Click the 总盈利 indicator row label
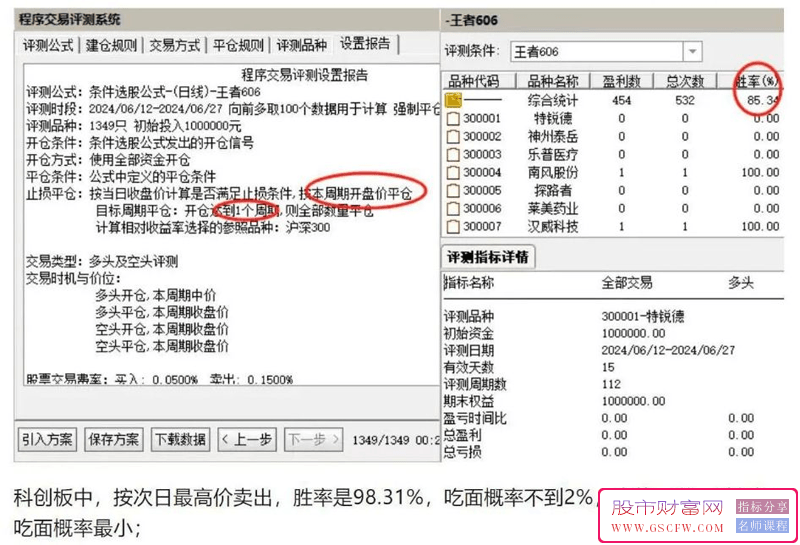The image size is (800, 545). pos(462,435)
